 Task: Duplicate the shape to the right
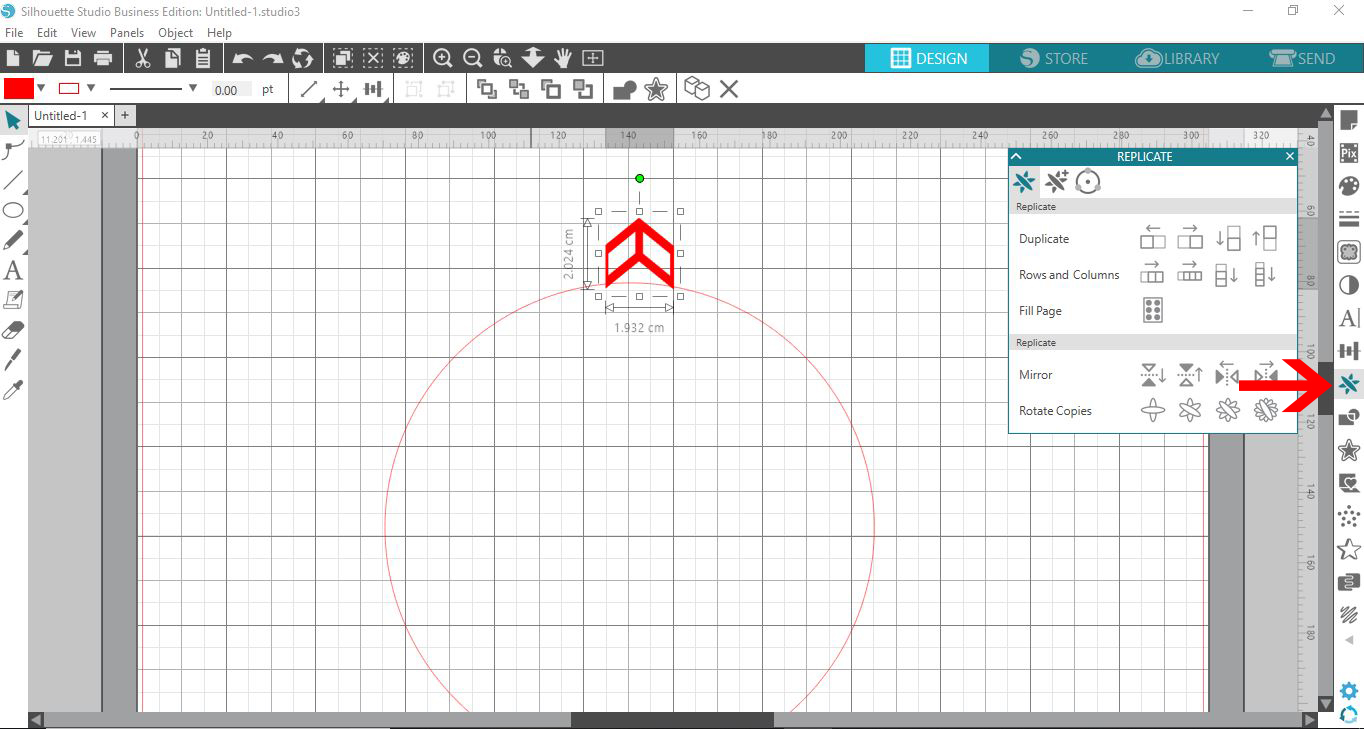(x=1190, y=238)
